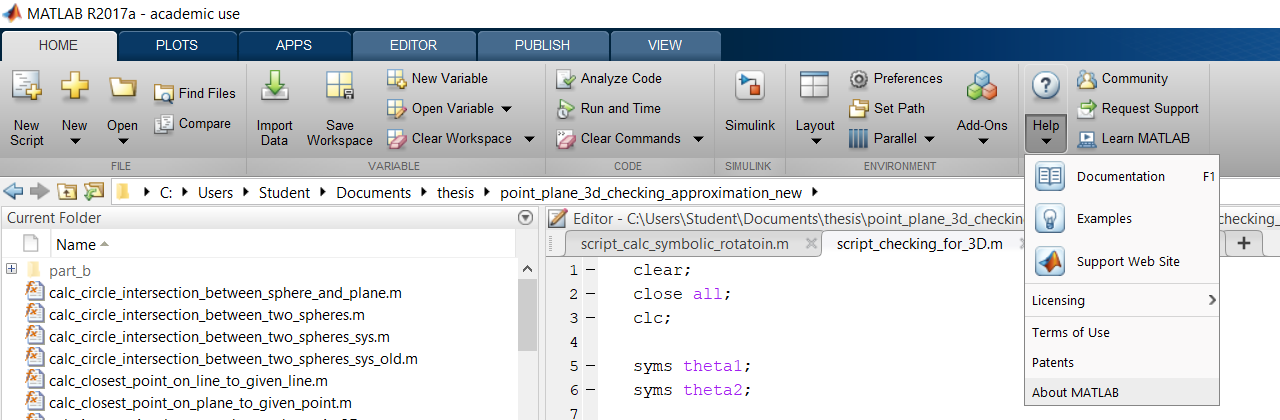Click line 1 clear; in editor
The width and height of the screenshot is (1280, 420).
point(662,270)
